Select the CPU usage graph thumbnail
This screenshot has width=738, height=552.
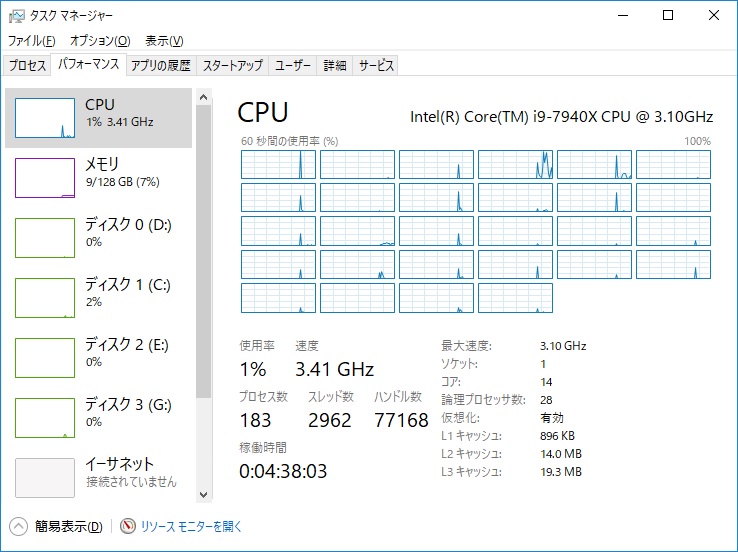[45, 118]
